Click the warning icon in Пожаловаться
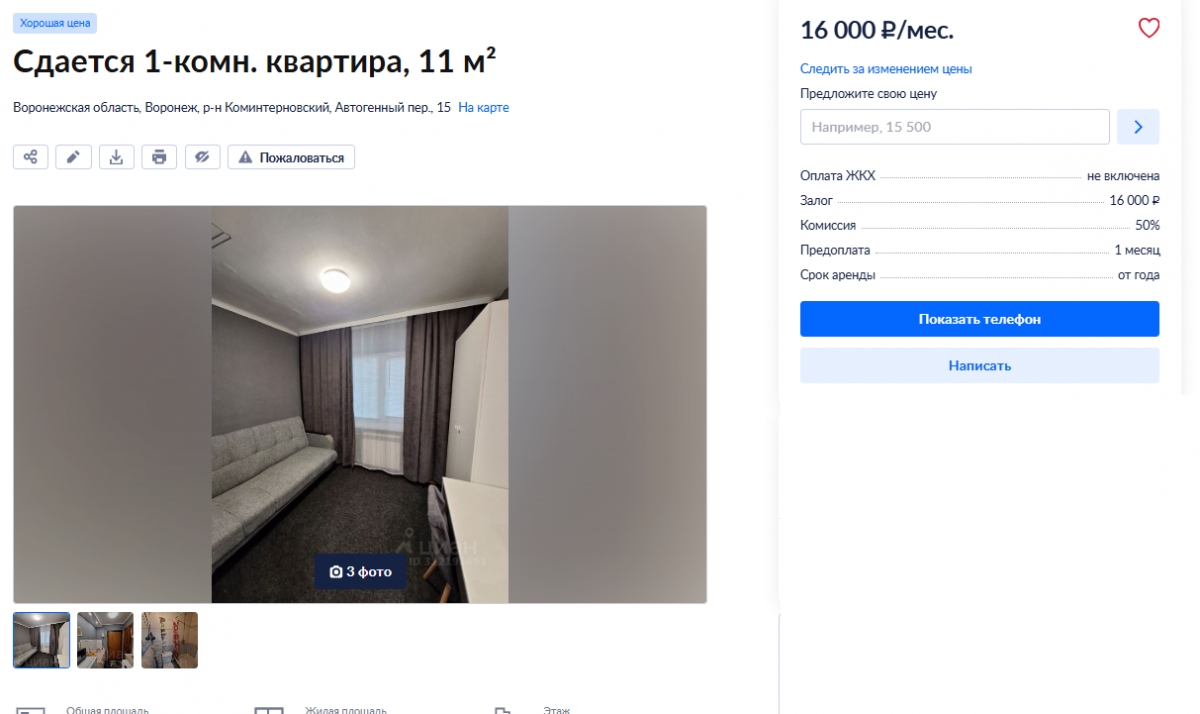 (x=246, y=157)
